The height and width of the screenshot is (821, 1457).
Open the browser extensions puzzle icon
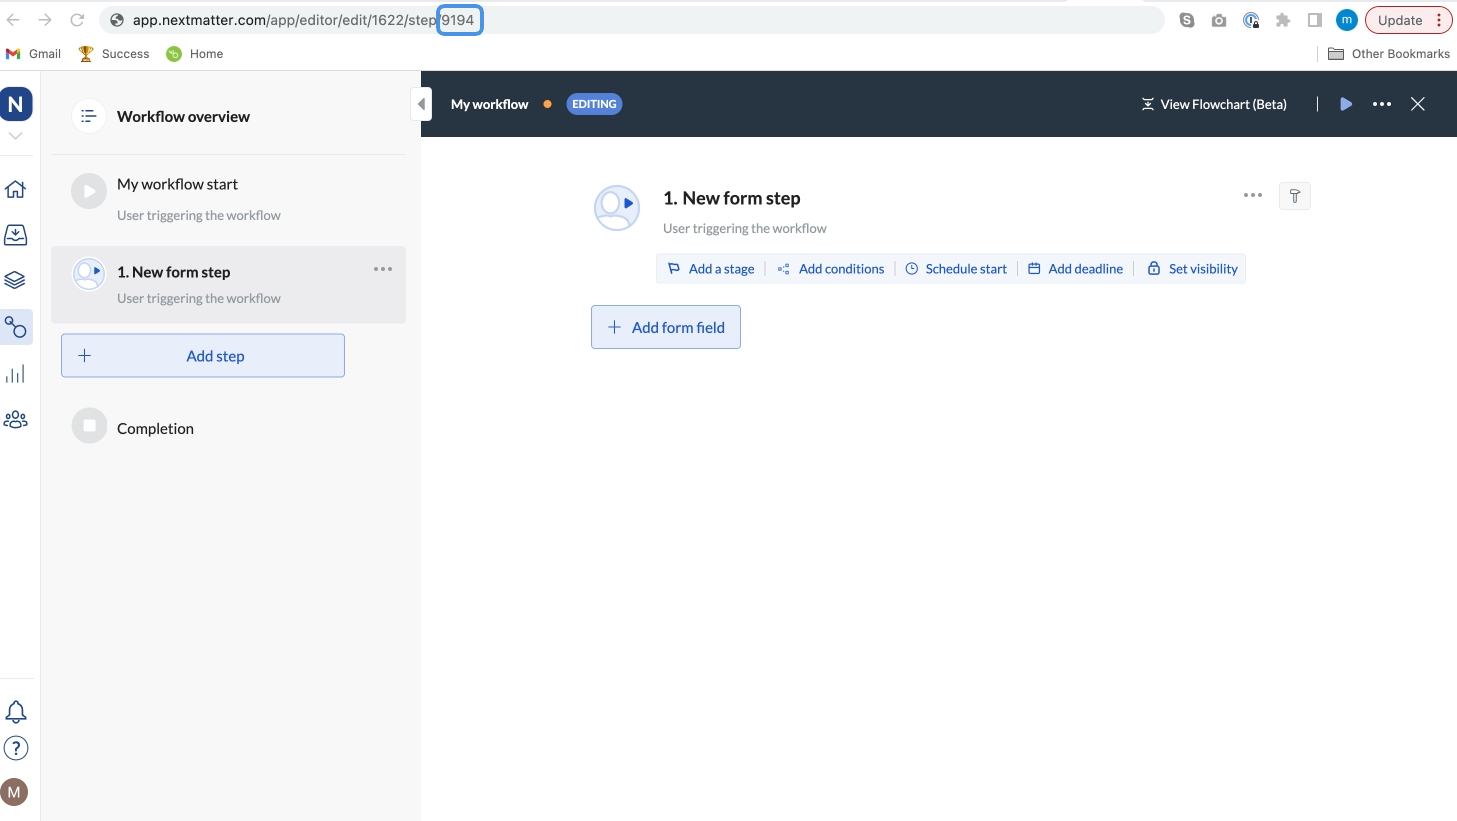click(x=1282, y=19)
